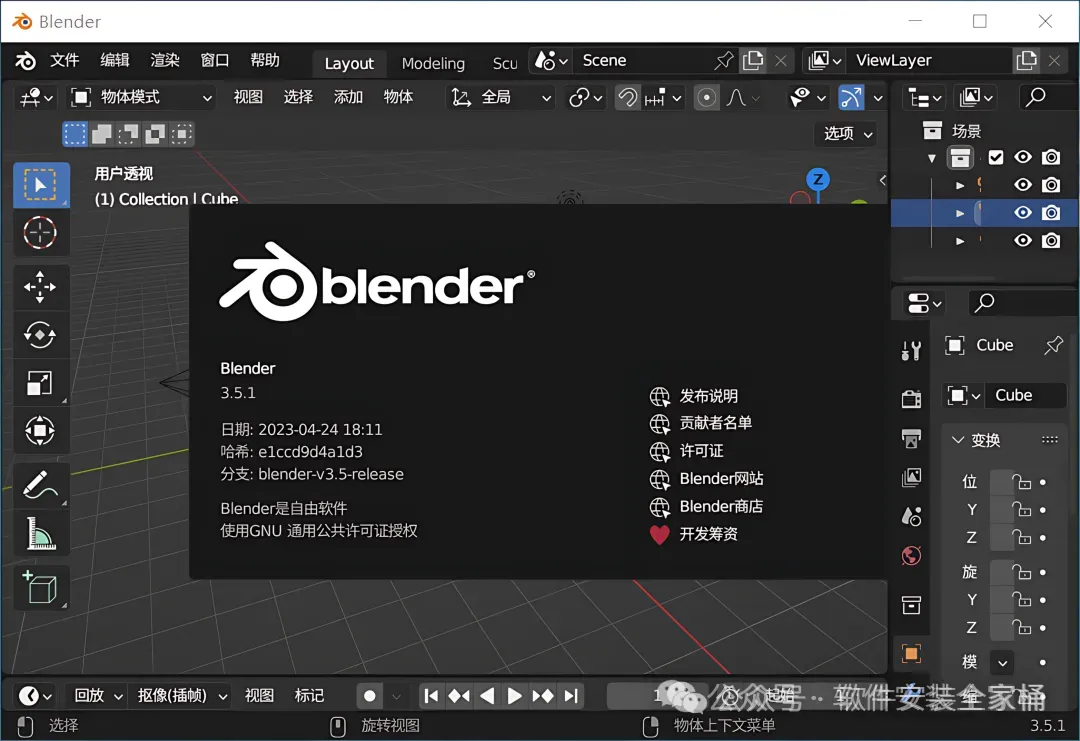Toggle render camera icon on highlighted row
The height and width of the screenshot is (741, 1080).
[1050, 213]
